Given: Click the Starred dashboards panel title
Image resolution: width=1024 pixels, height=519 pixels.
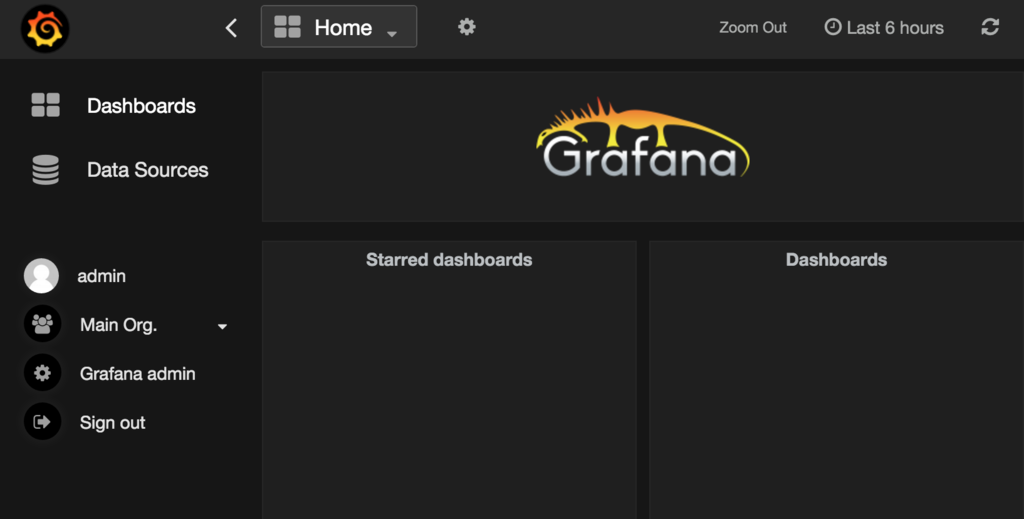Looking at the screenshot, I should pyautogui.click(x=449, y=260).
